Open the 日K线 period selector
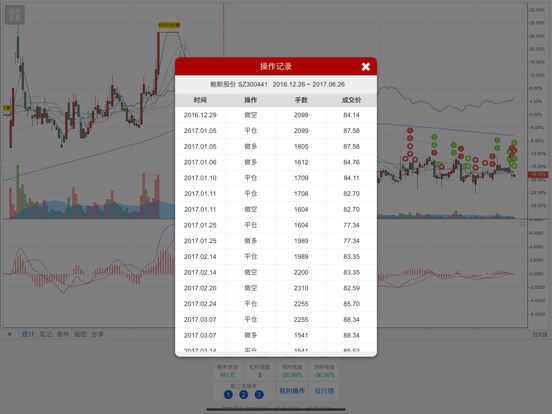Screen dimensions: 552x414 (x=540, y=334)
